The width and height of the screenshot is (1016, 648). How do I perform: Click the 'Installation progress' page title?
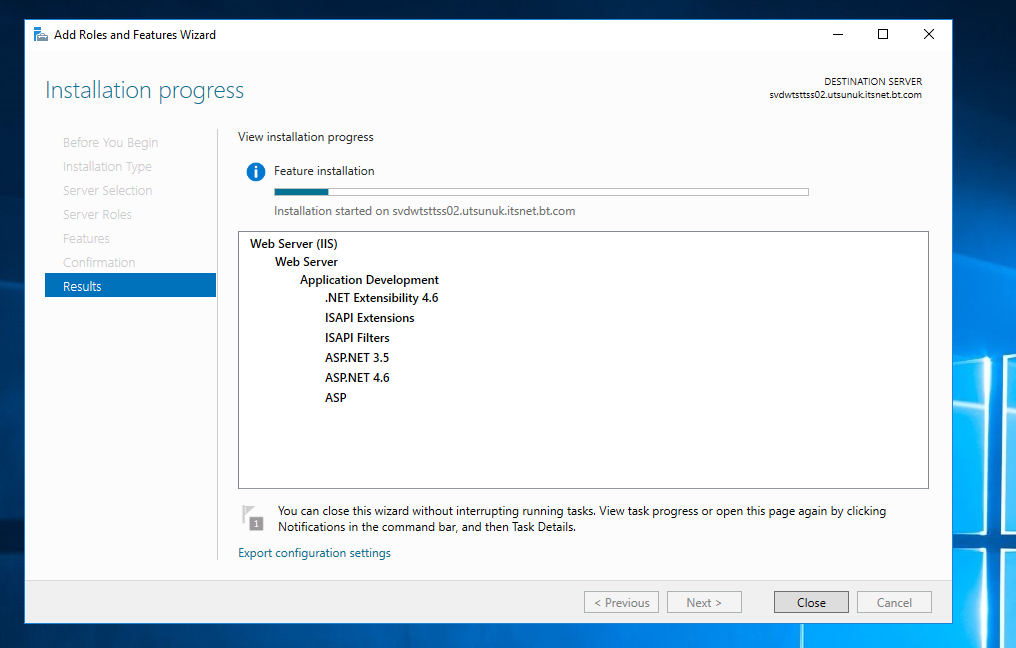(x=144, y=90)
